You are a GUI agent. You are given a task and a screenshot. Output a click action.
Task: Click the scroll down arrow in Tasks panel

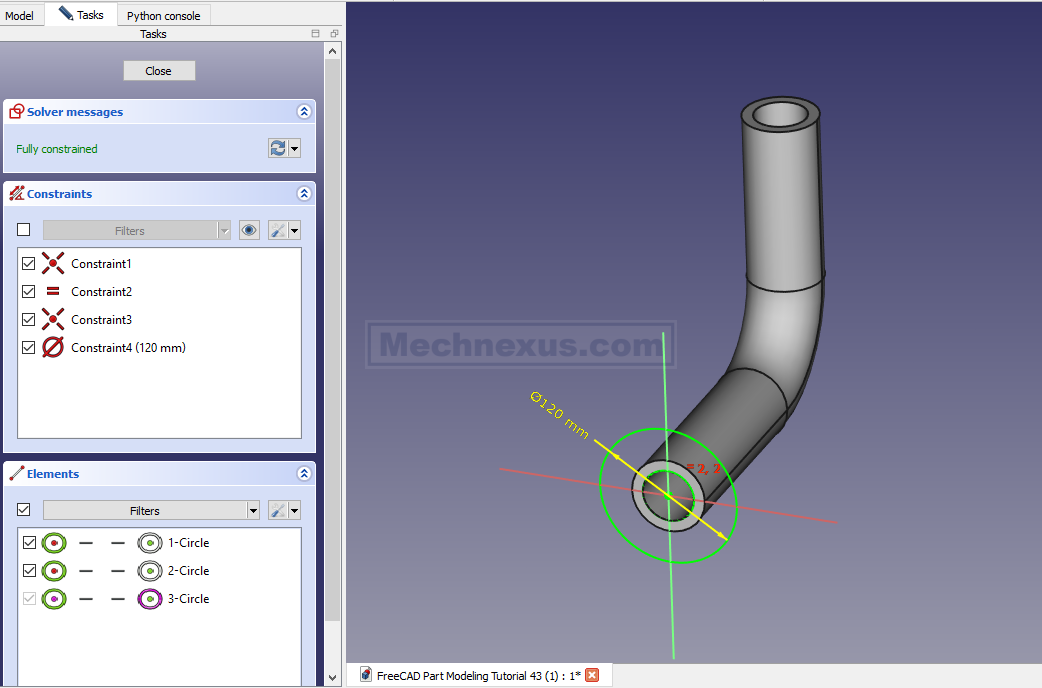coord(333,678)
